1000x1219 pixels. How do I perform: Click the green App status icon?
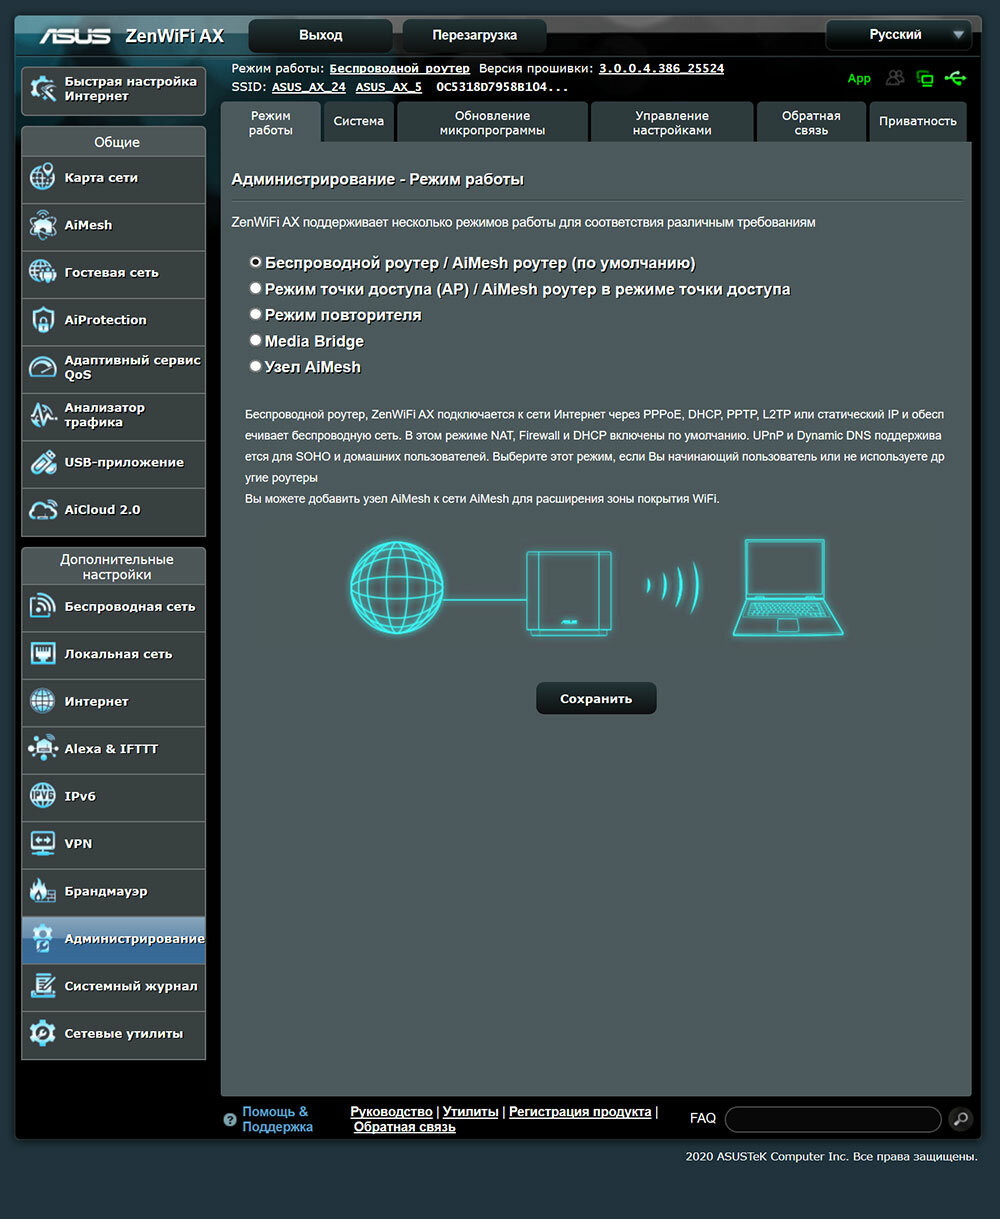pyautogui.click(x=859, y=78)
